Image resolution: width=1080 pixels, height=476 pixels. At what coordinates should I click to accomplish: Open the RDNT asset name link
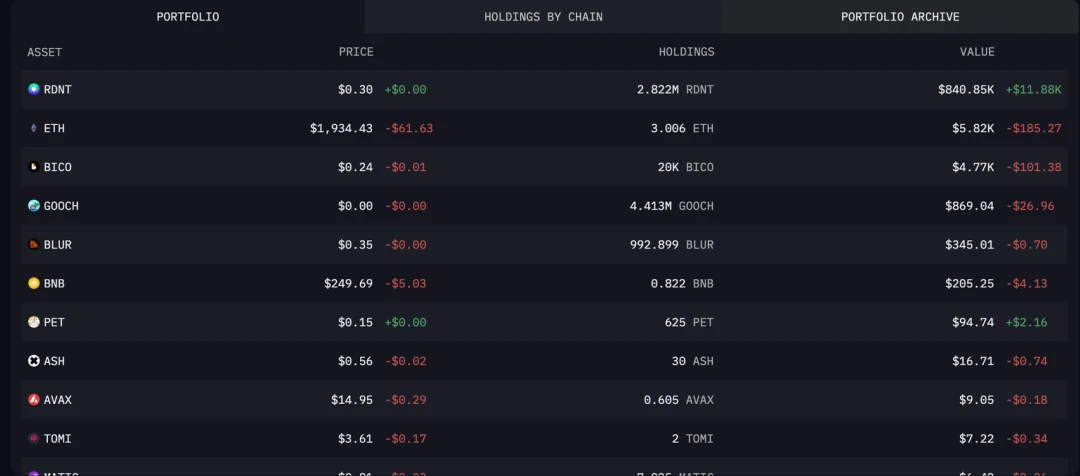coord(58,90)
